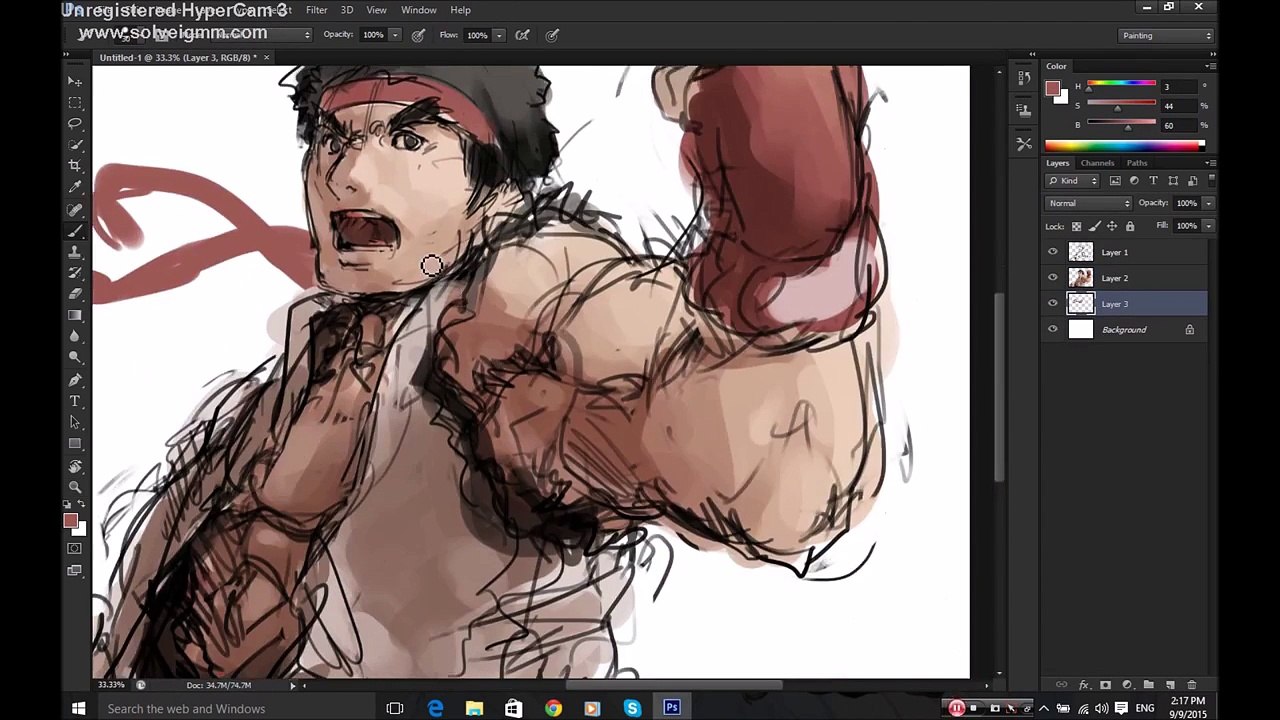Open brush Opacity dropdown in options bar
The height and width of the screenshot is (720, 1280).
pos(394,35)
